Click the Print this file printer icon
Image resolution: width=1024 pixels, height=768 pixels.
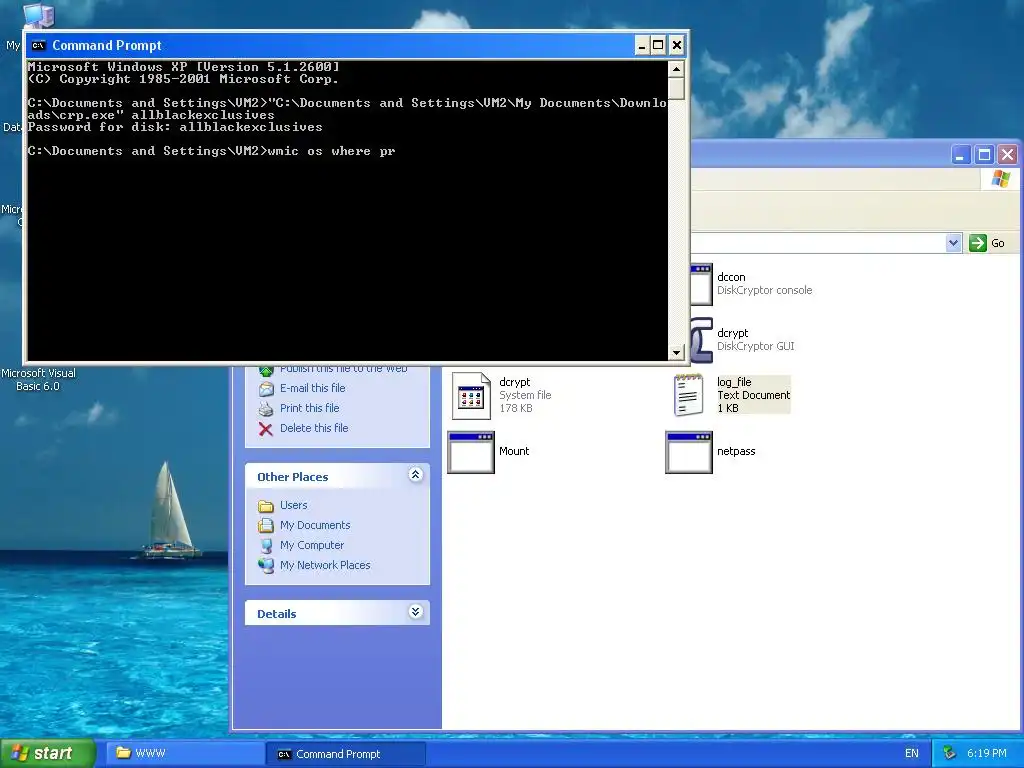click(266, 409)
